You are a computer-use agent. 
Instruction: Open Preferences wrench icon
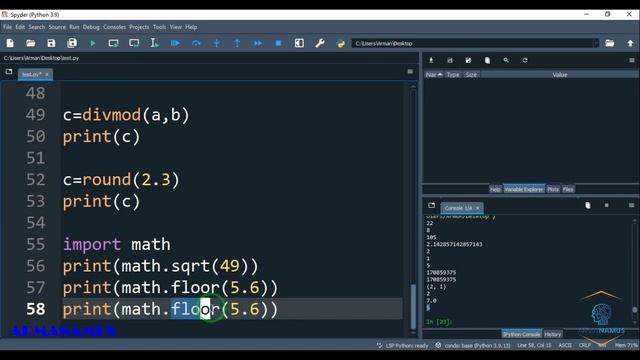pyautogui.click(x=320, y=43)
